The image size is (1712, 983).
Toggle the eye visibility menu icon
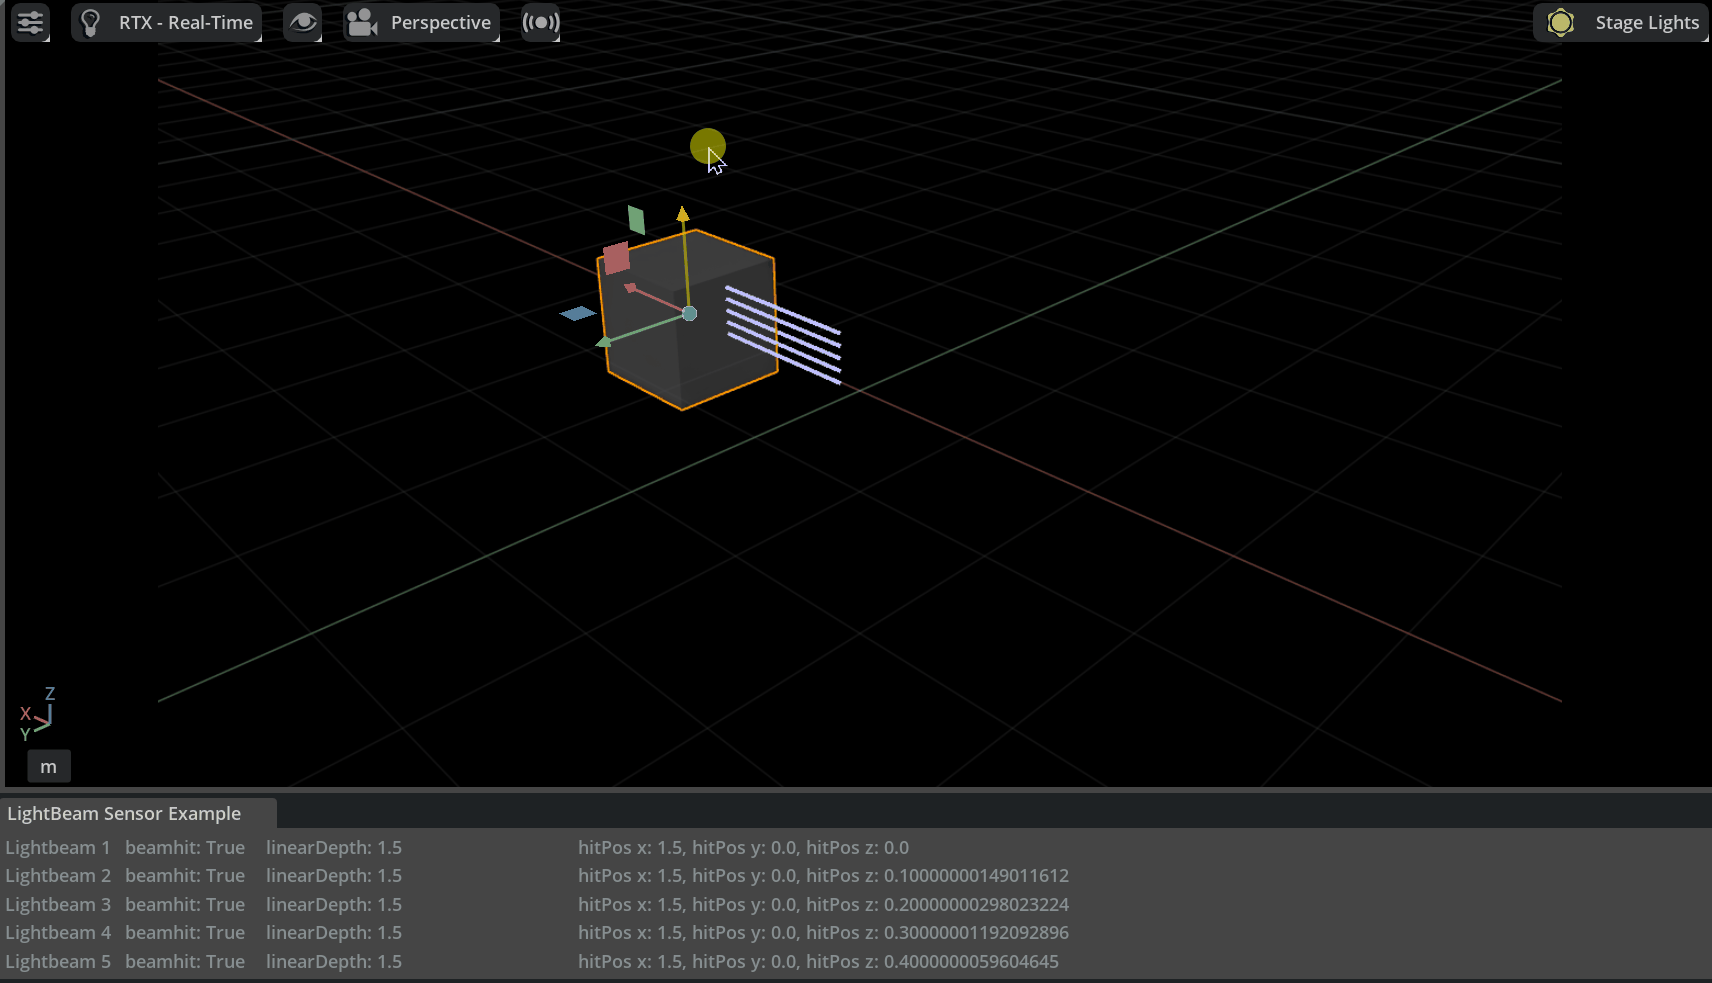pos(302,22)
